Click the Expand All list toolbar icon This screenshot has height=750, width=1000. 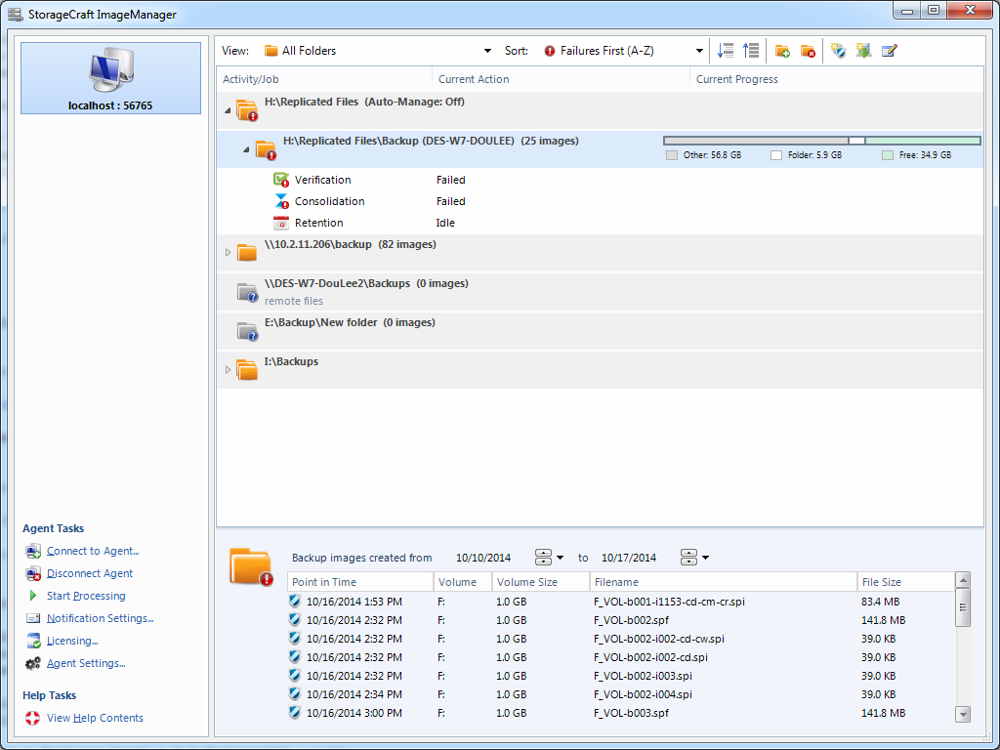725,50
